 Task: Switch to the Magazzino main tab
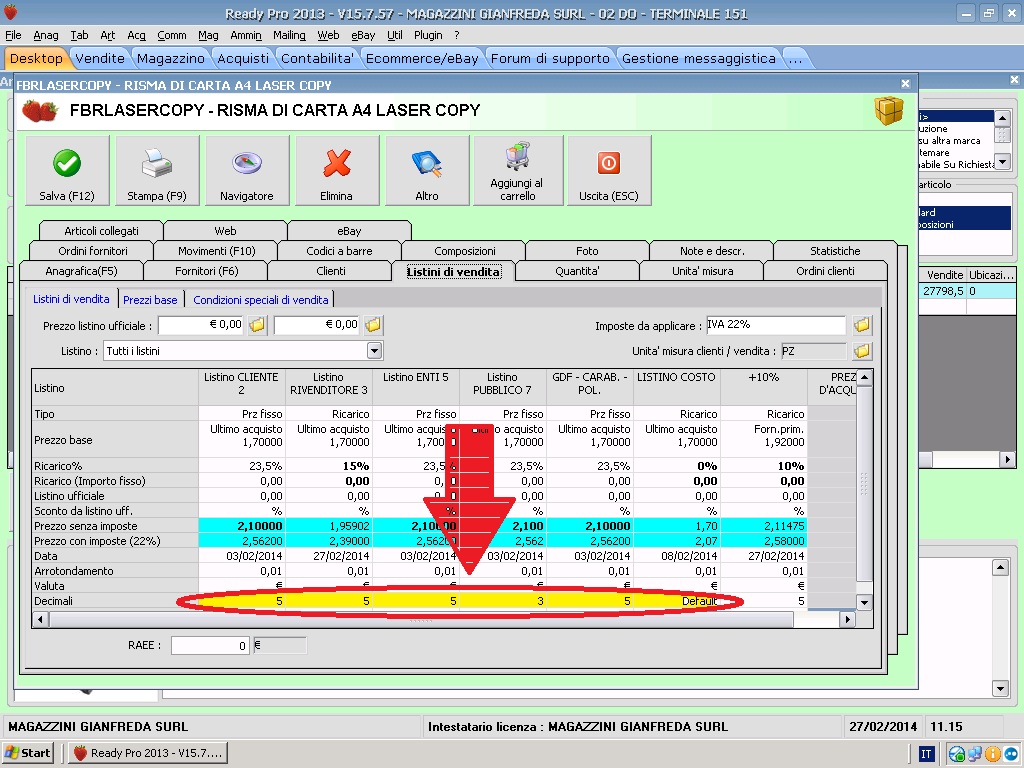(x=170, y=59)
